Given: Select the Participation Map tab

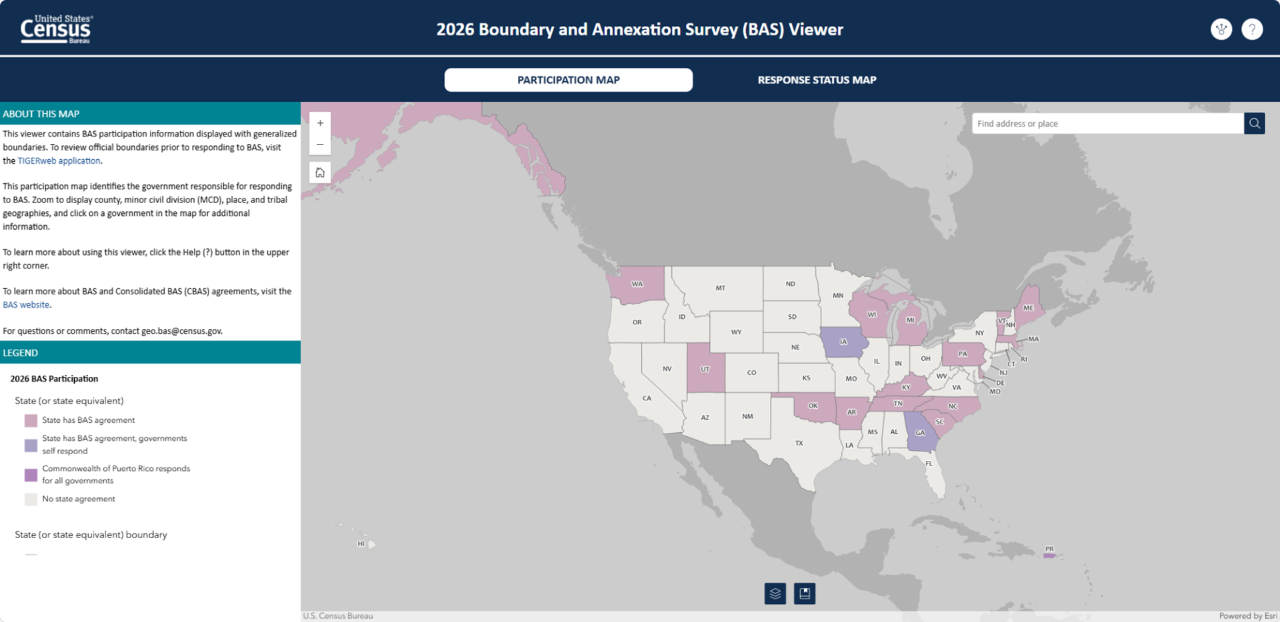Looking at the screenshot, I should point(568,79).
